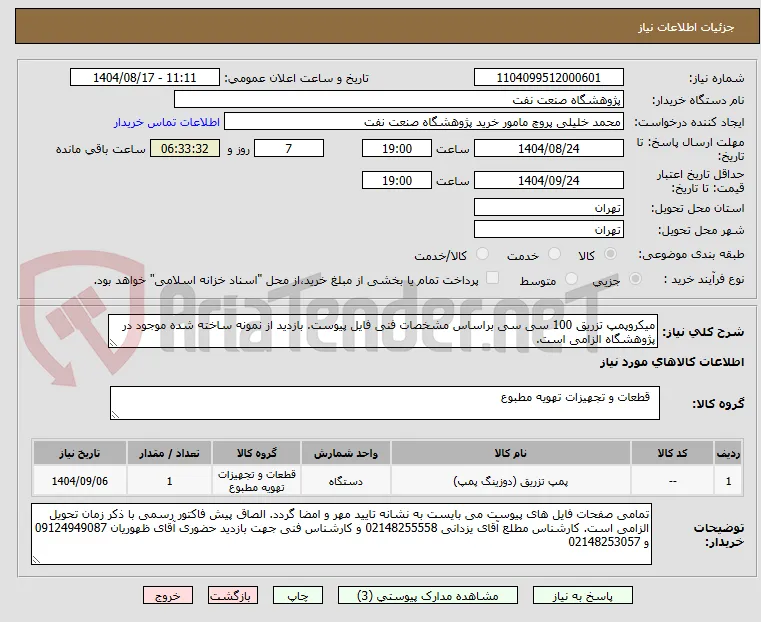Click the پاسخ به نیاز button
This screenshot has width=761, height=622.
(x=582, y=596)
